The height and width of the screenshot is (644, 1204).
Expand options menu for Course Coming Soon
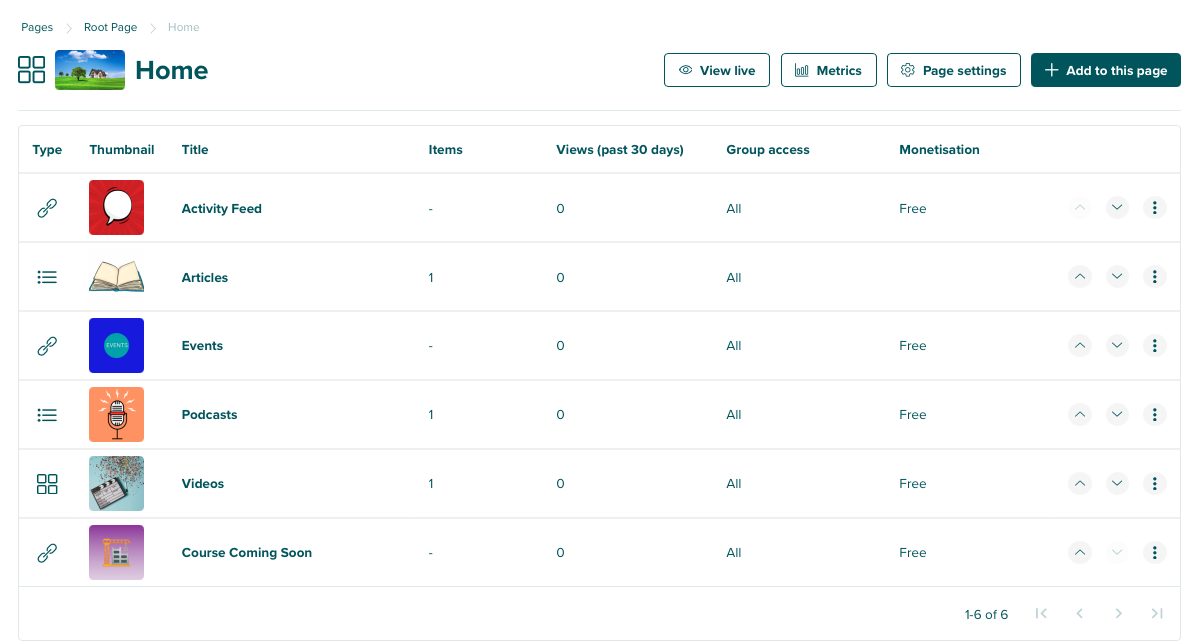[1154, 552]
